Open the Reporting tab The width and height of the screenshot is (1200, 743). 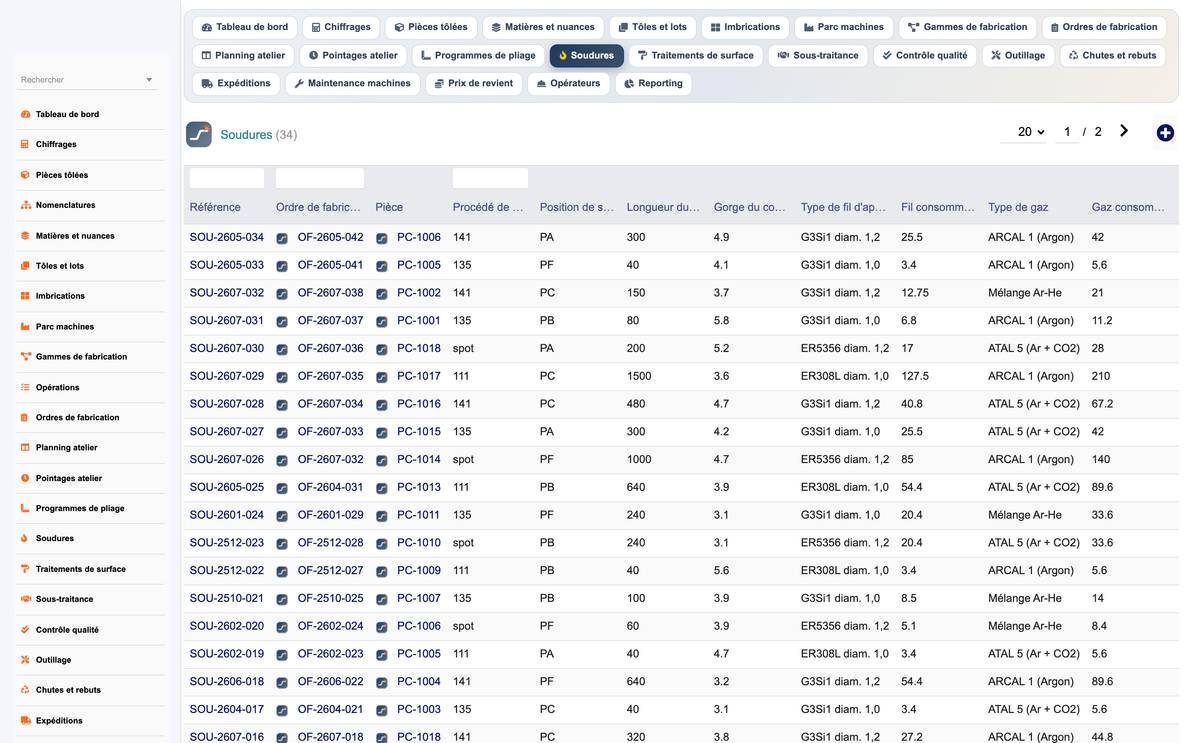(653, 83)
